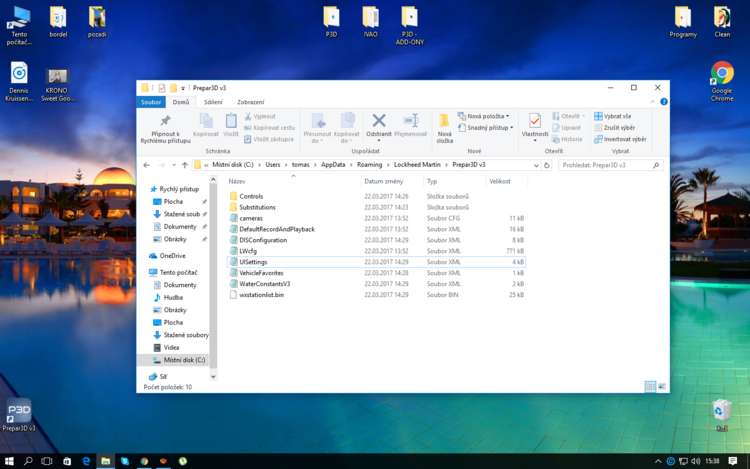Select the cameras file row
The width and height of the screenshot is (750, 469).
[x=376, y=218]
